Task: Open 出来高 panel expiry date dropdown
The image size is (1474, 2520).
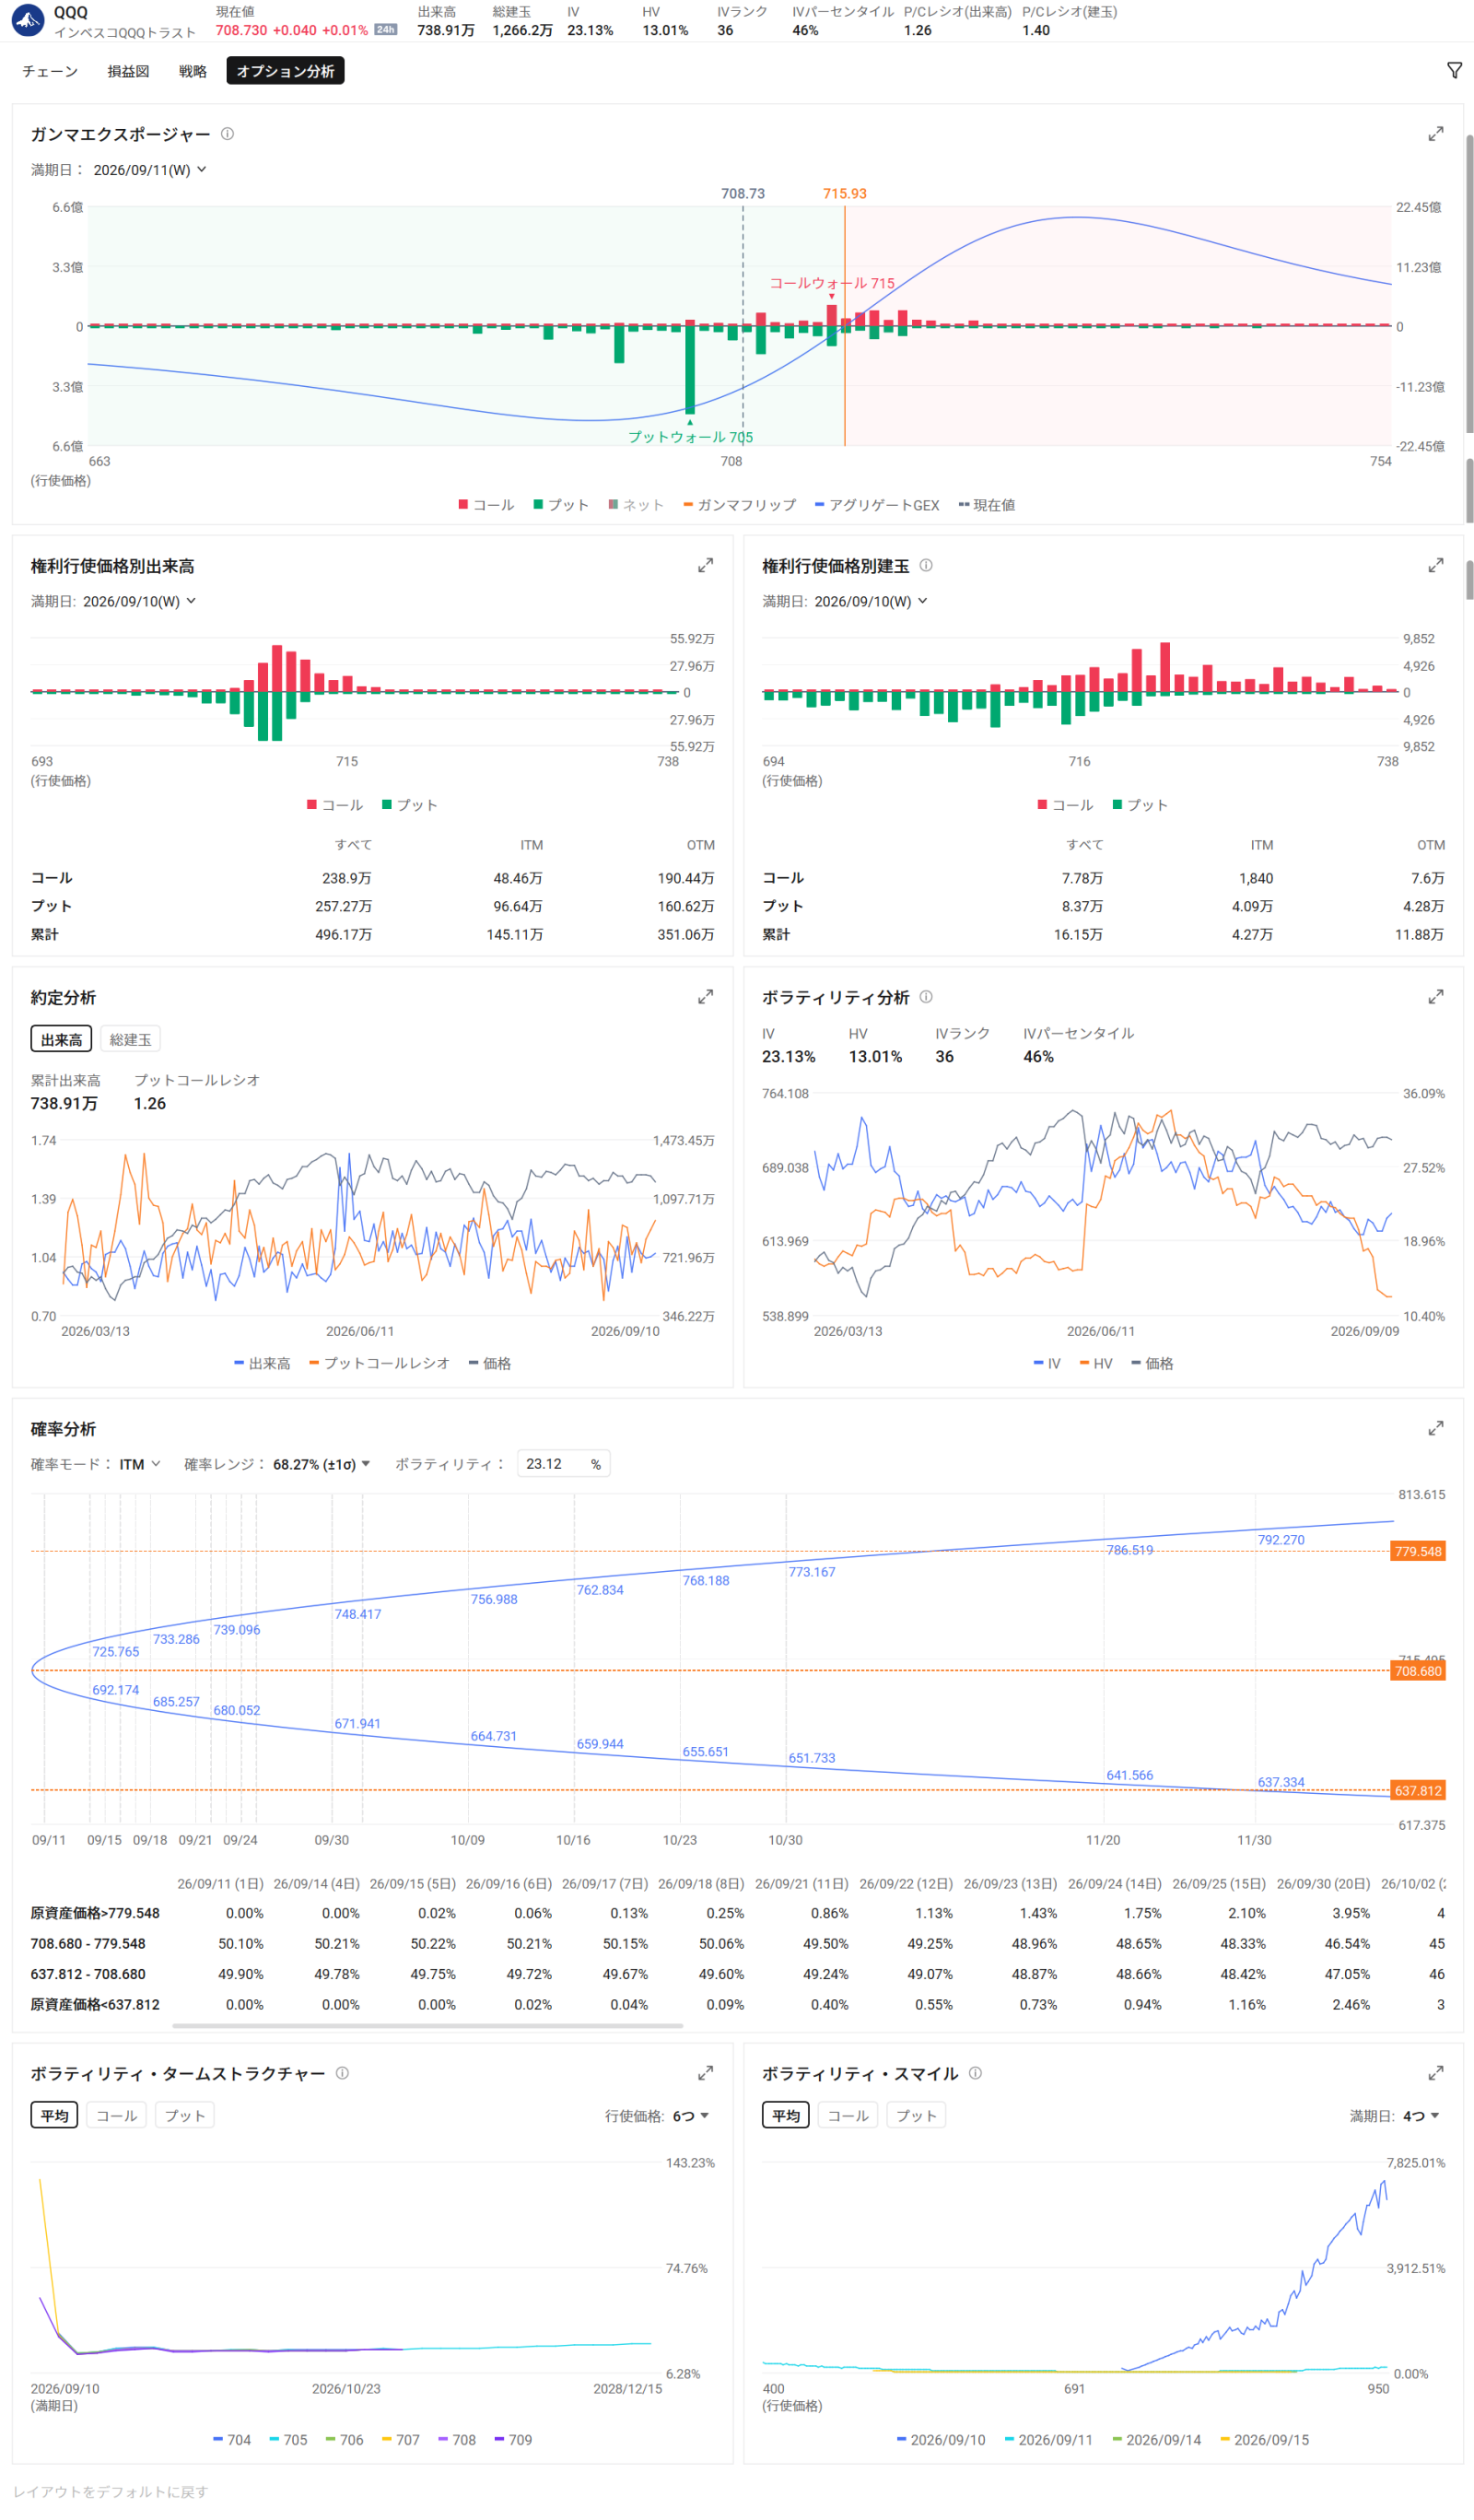Action: pos(139,602)
